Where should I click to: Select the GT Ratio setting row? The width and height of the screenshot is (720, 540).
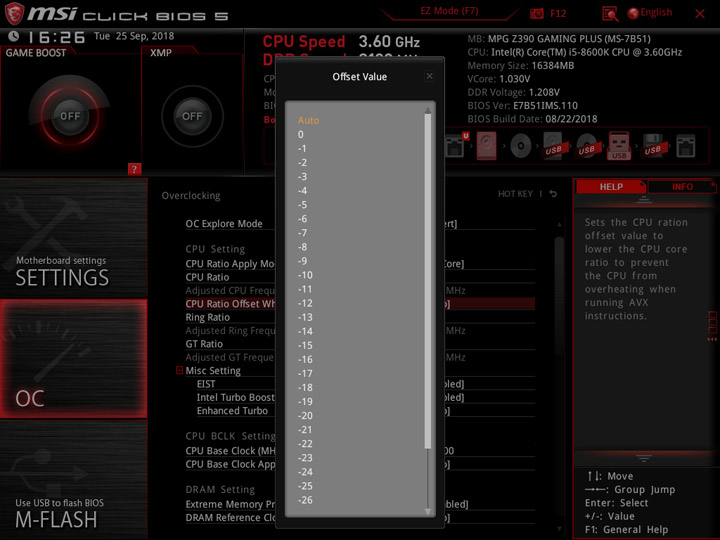(360, 344)
